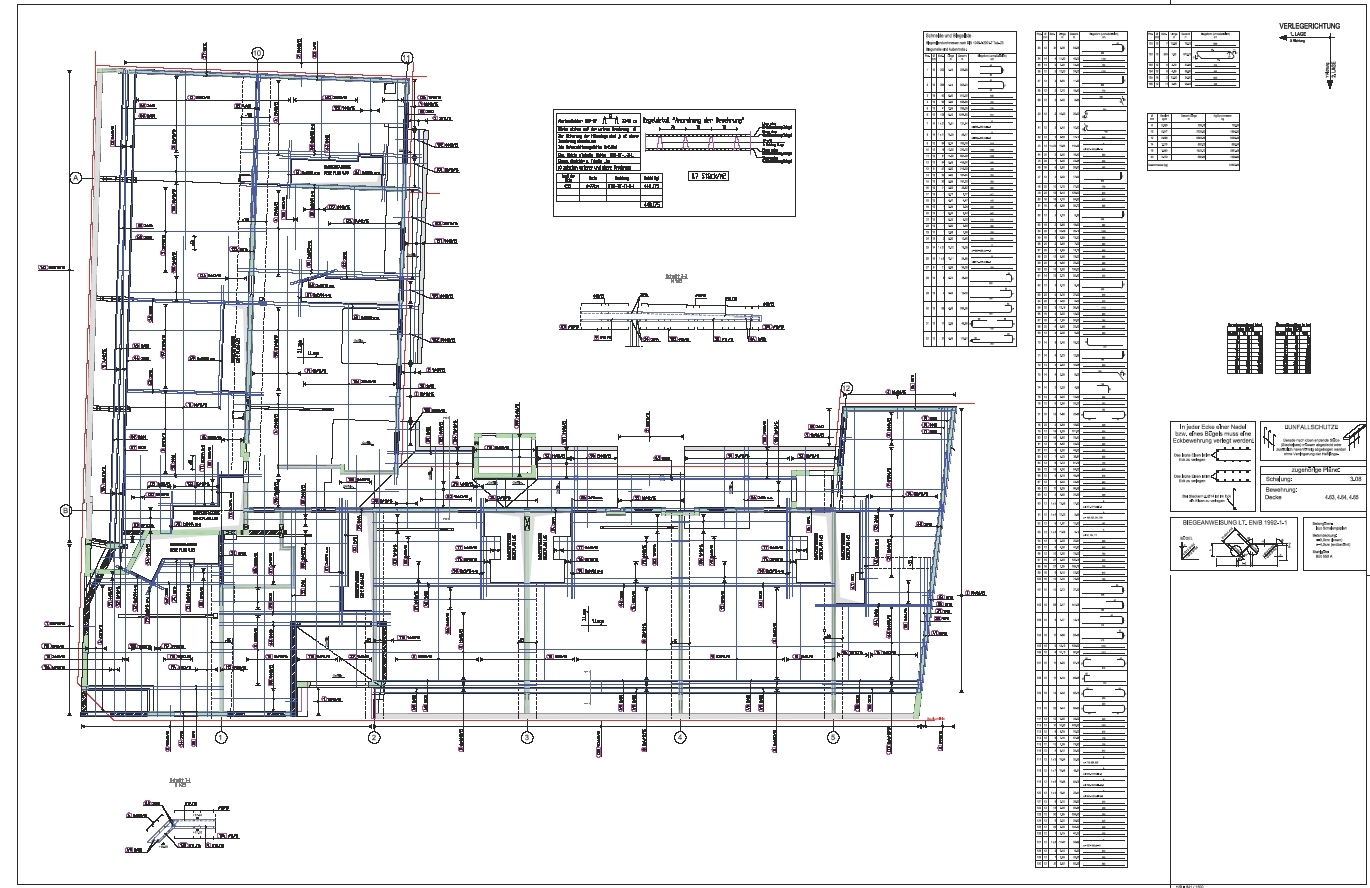Viewport: 1370px width, 888px height.
Task: Click grid axis bubble 2
Action: pyautogui.click(x=374, y=737)
